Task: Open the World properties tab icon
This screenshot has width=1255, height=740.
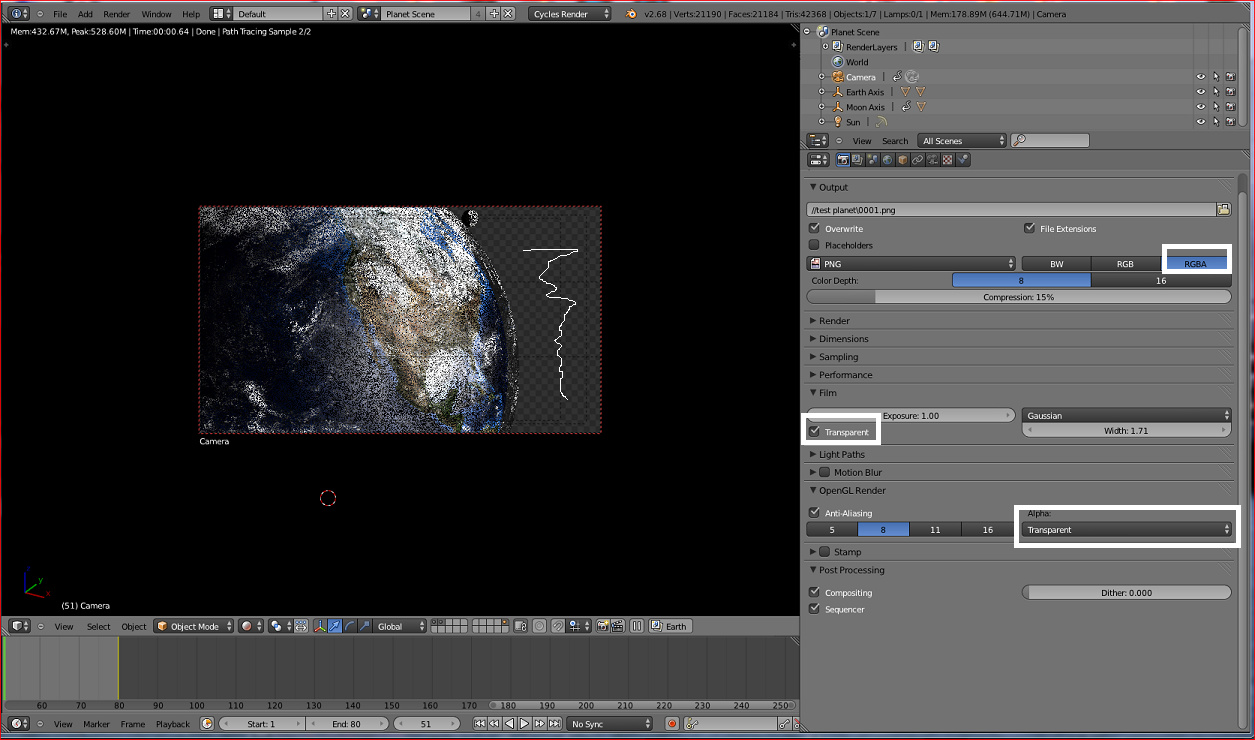Action: (888, 160)
